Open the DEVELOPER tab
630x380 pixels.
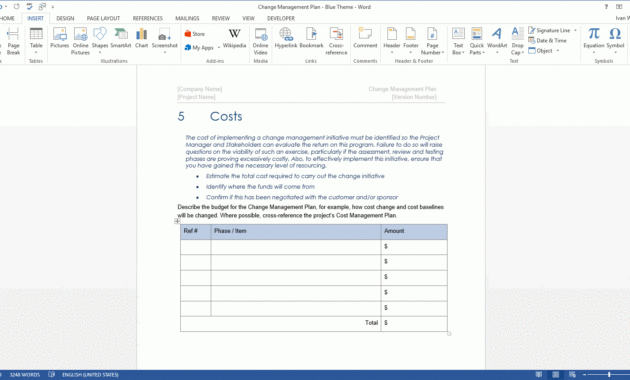point(281,18)
